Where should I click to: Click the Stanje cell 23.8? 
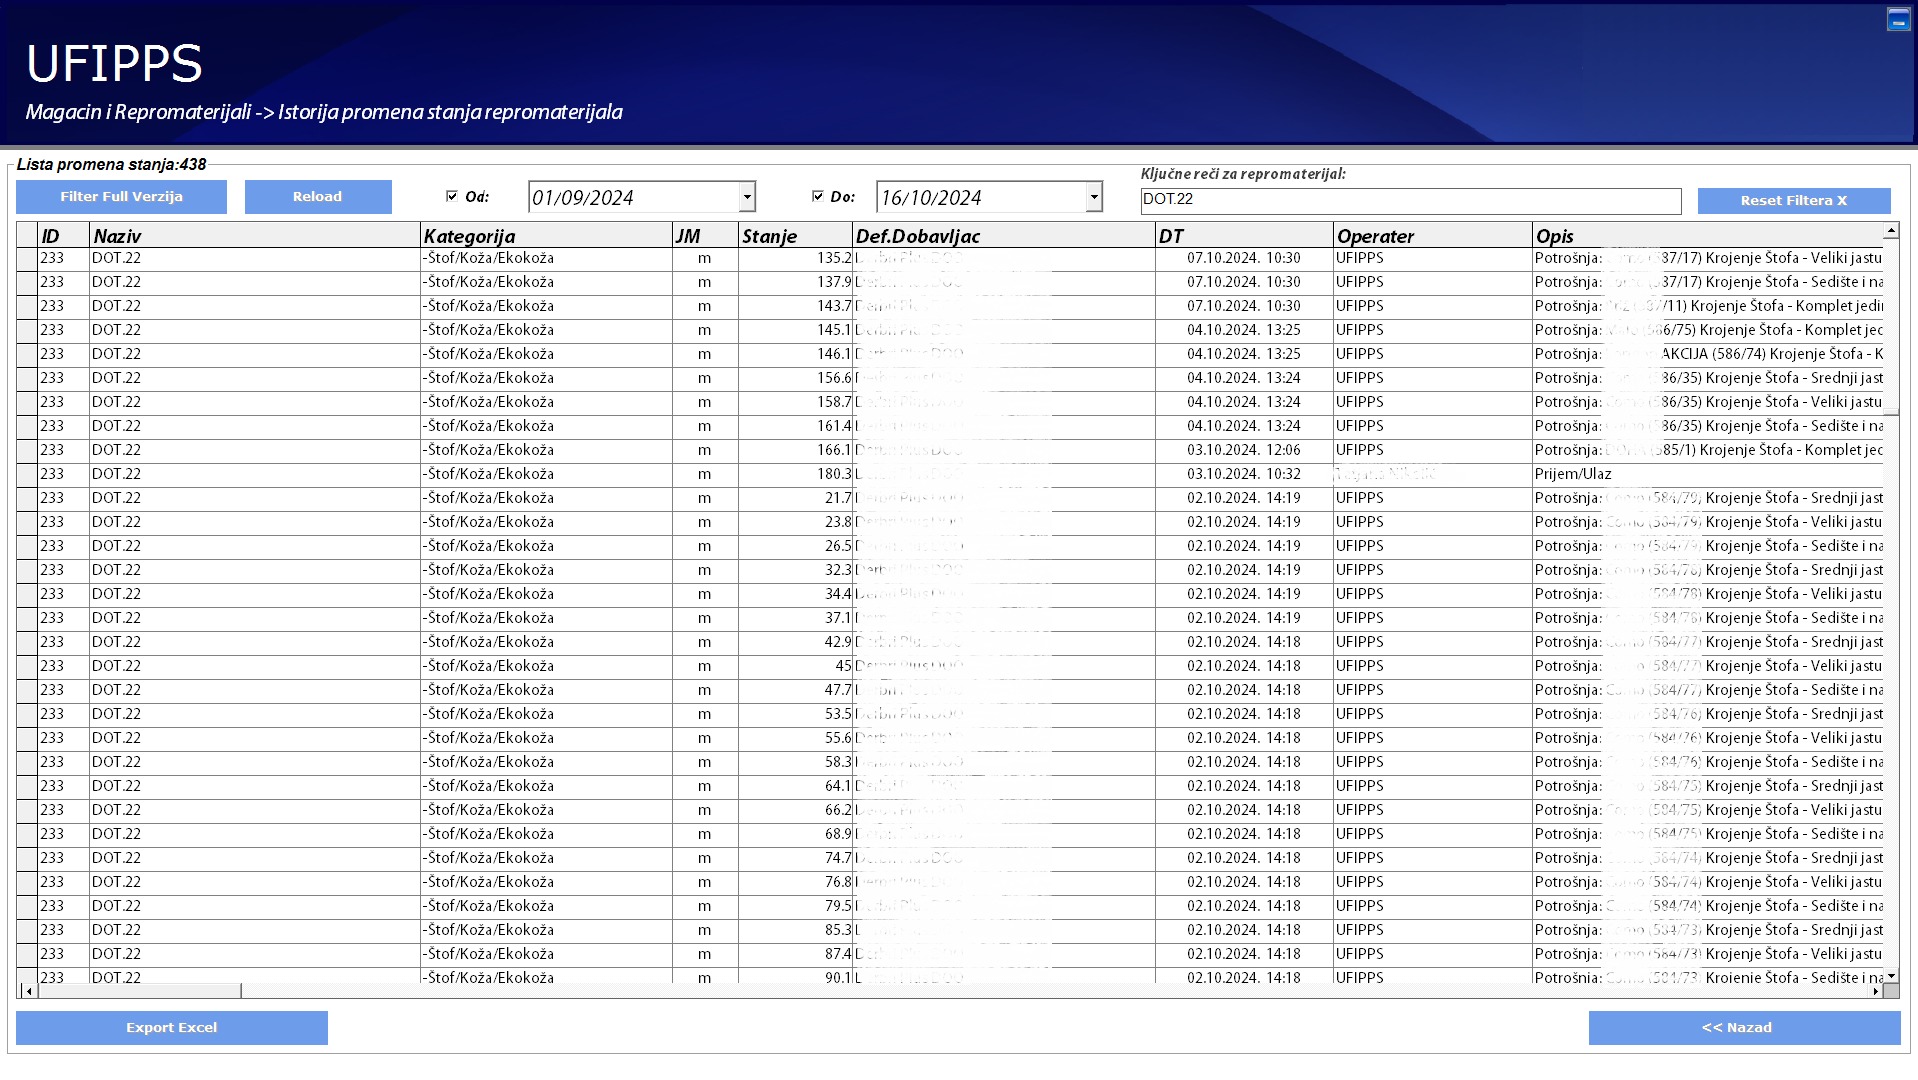(796, 522)
